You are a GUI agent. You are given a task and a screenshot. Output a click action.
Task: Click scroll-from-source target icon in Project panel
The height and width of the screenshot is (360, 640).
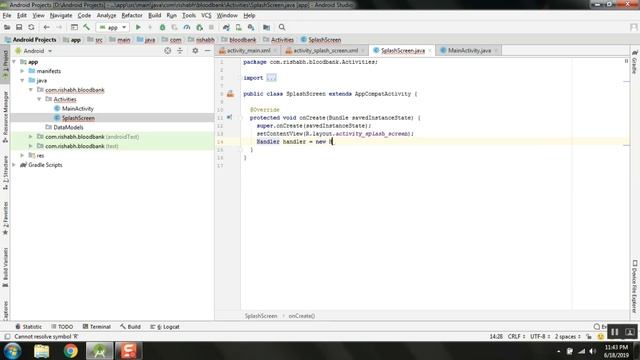(167, 51)
